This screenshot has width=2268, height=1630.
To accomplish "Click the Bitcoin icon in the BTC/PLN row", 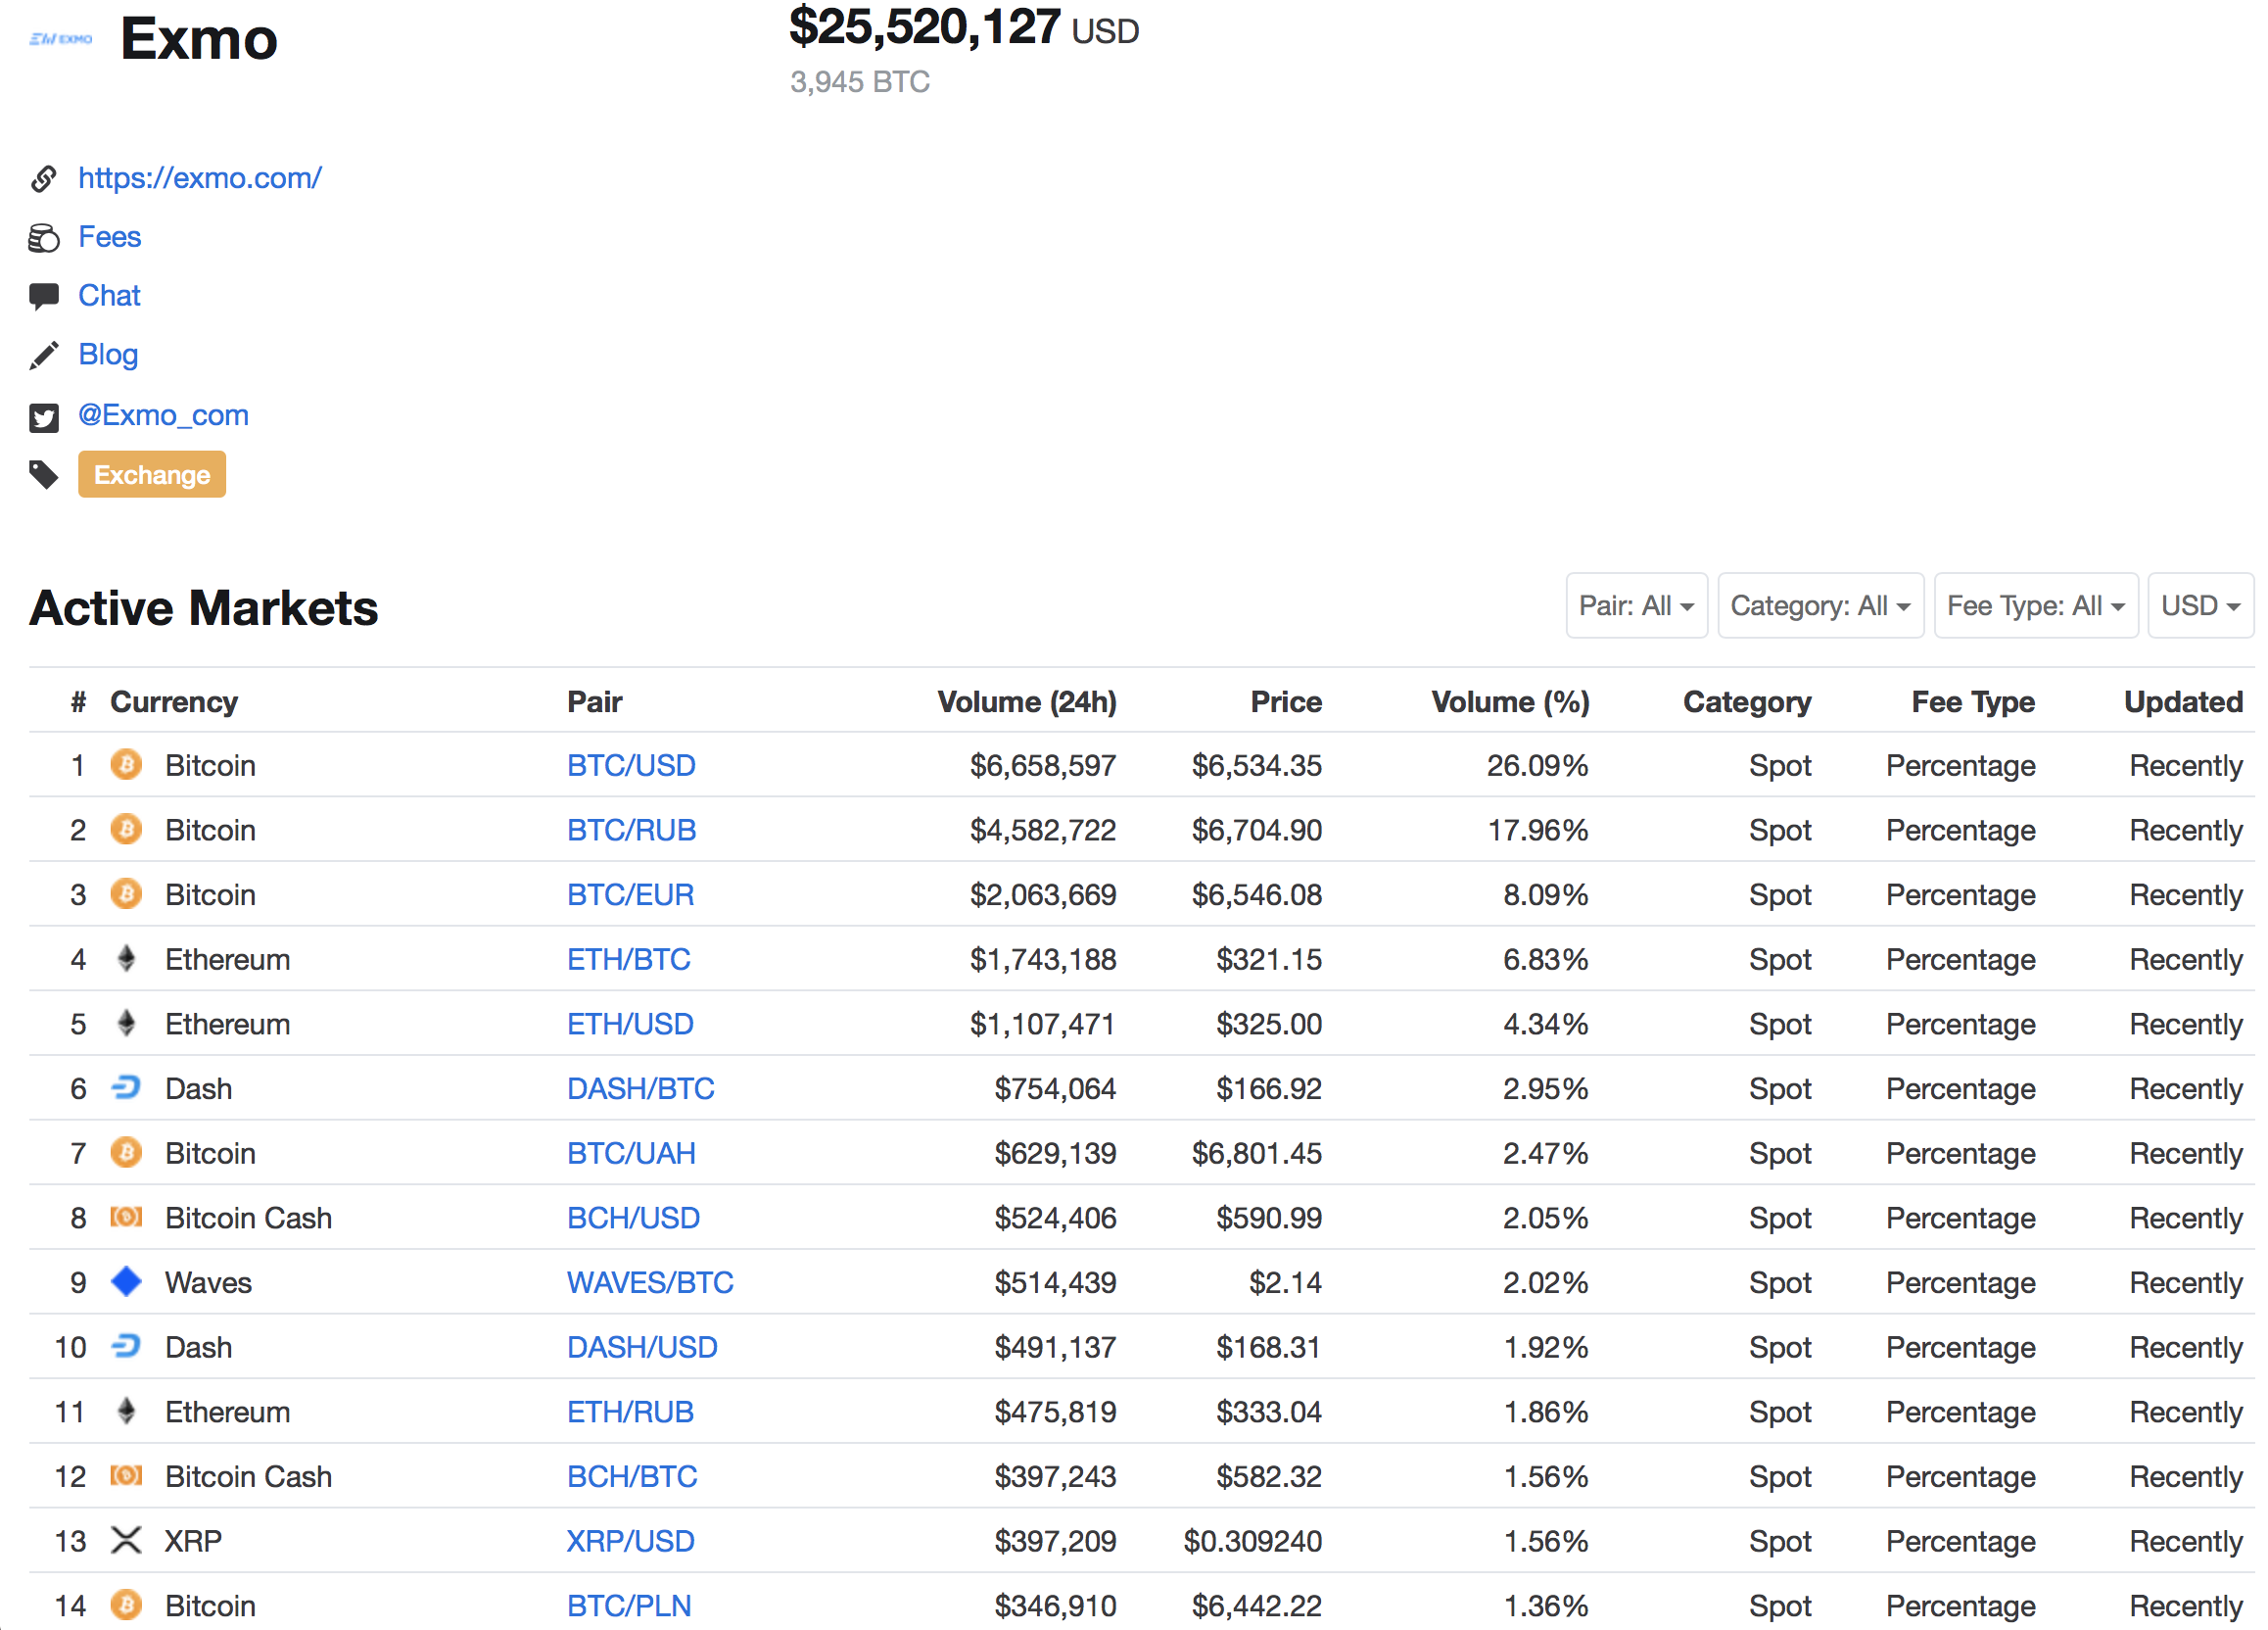I will [x=126, y=1605].
